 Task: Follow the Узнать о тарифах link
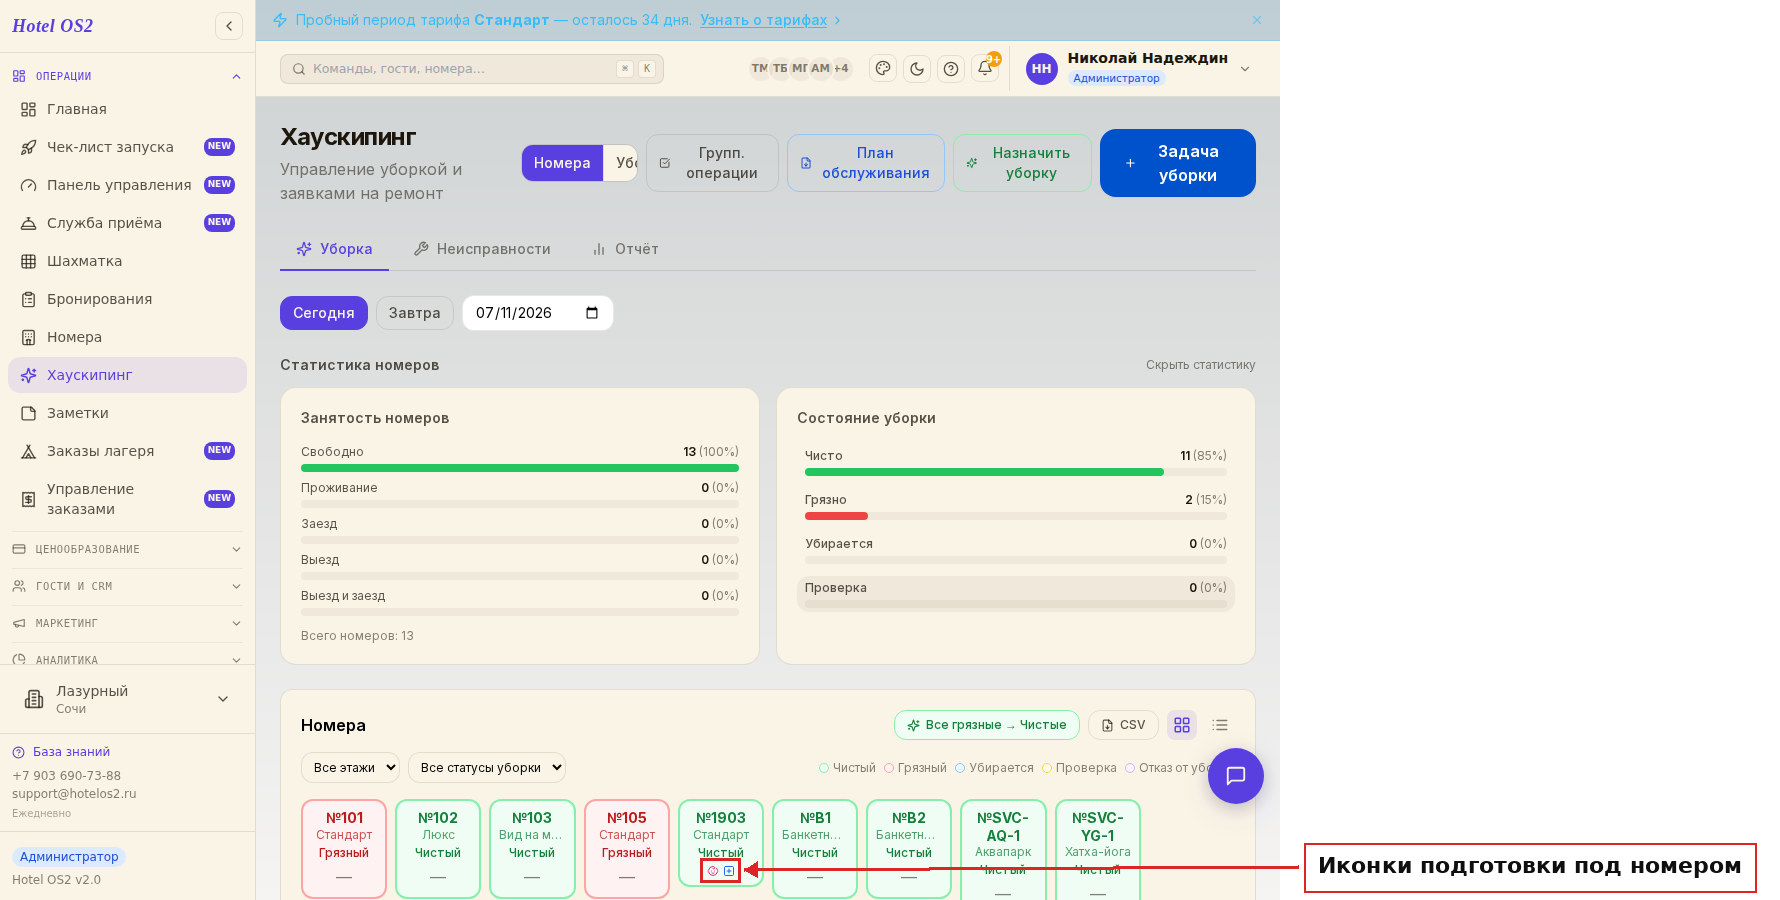(764, 20)
